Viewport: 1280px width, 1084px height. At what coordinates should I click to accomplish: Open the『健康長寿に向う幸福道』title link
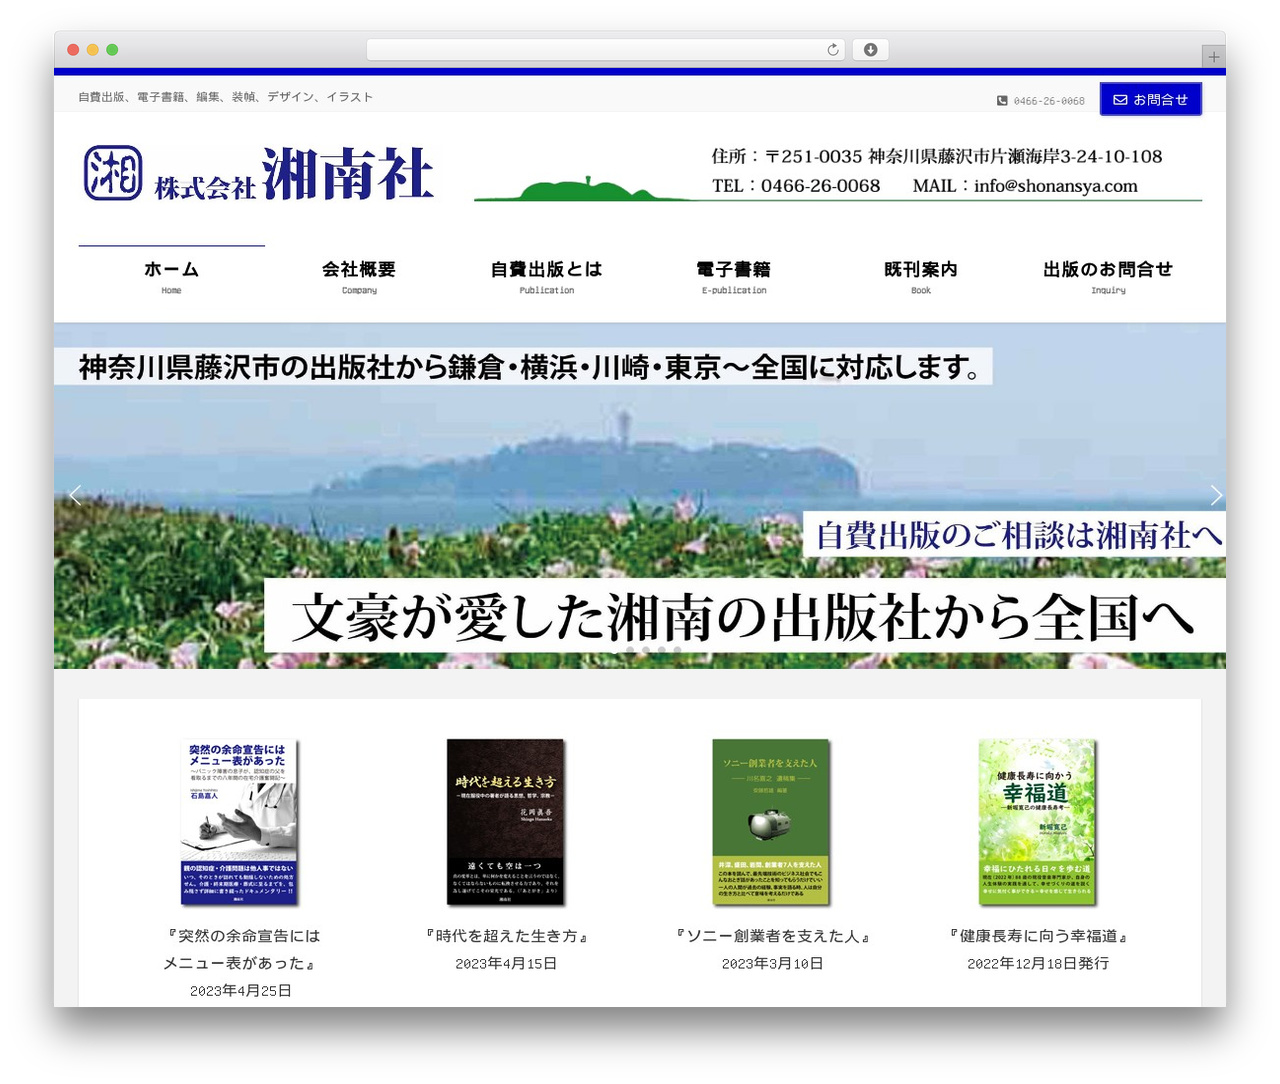(1038, 936)
